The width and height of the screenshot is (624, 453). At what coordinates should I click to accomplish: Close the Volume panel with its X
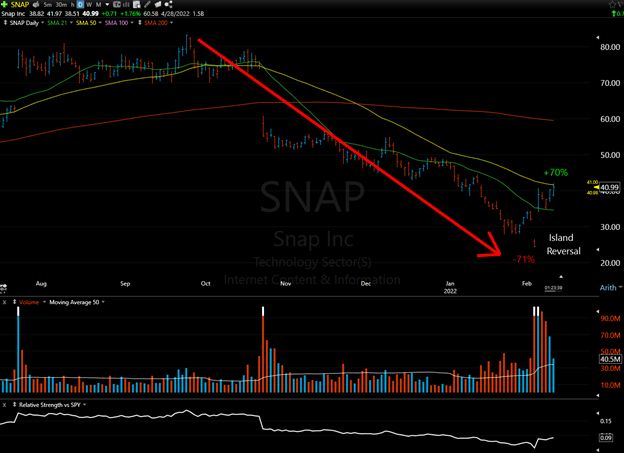coord(5,301)
